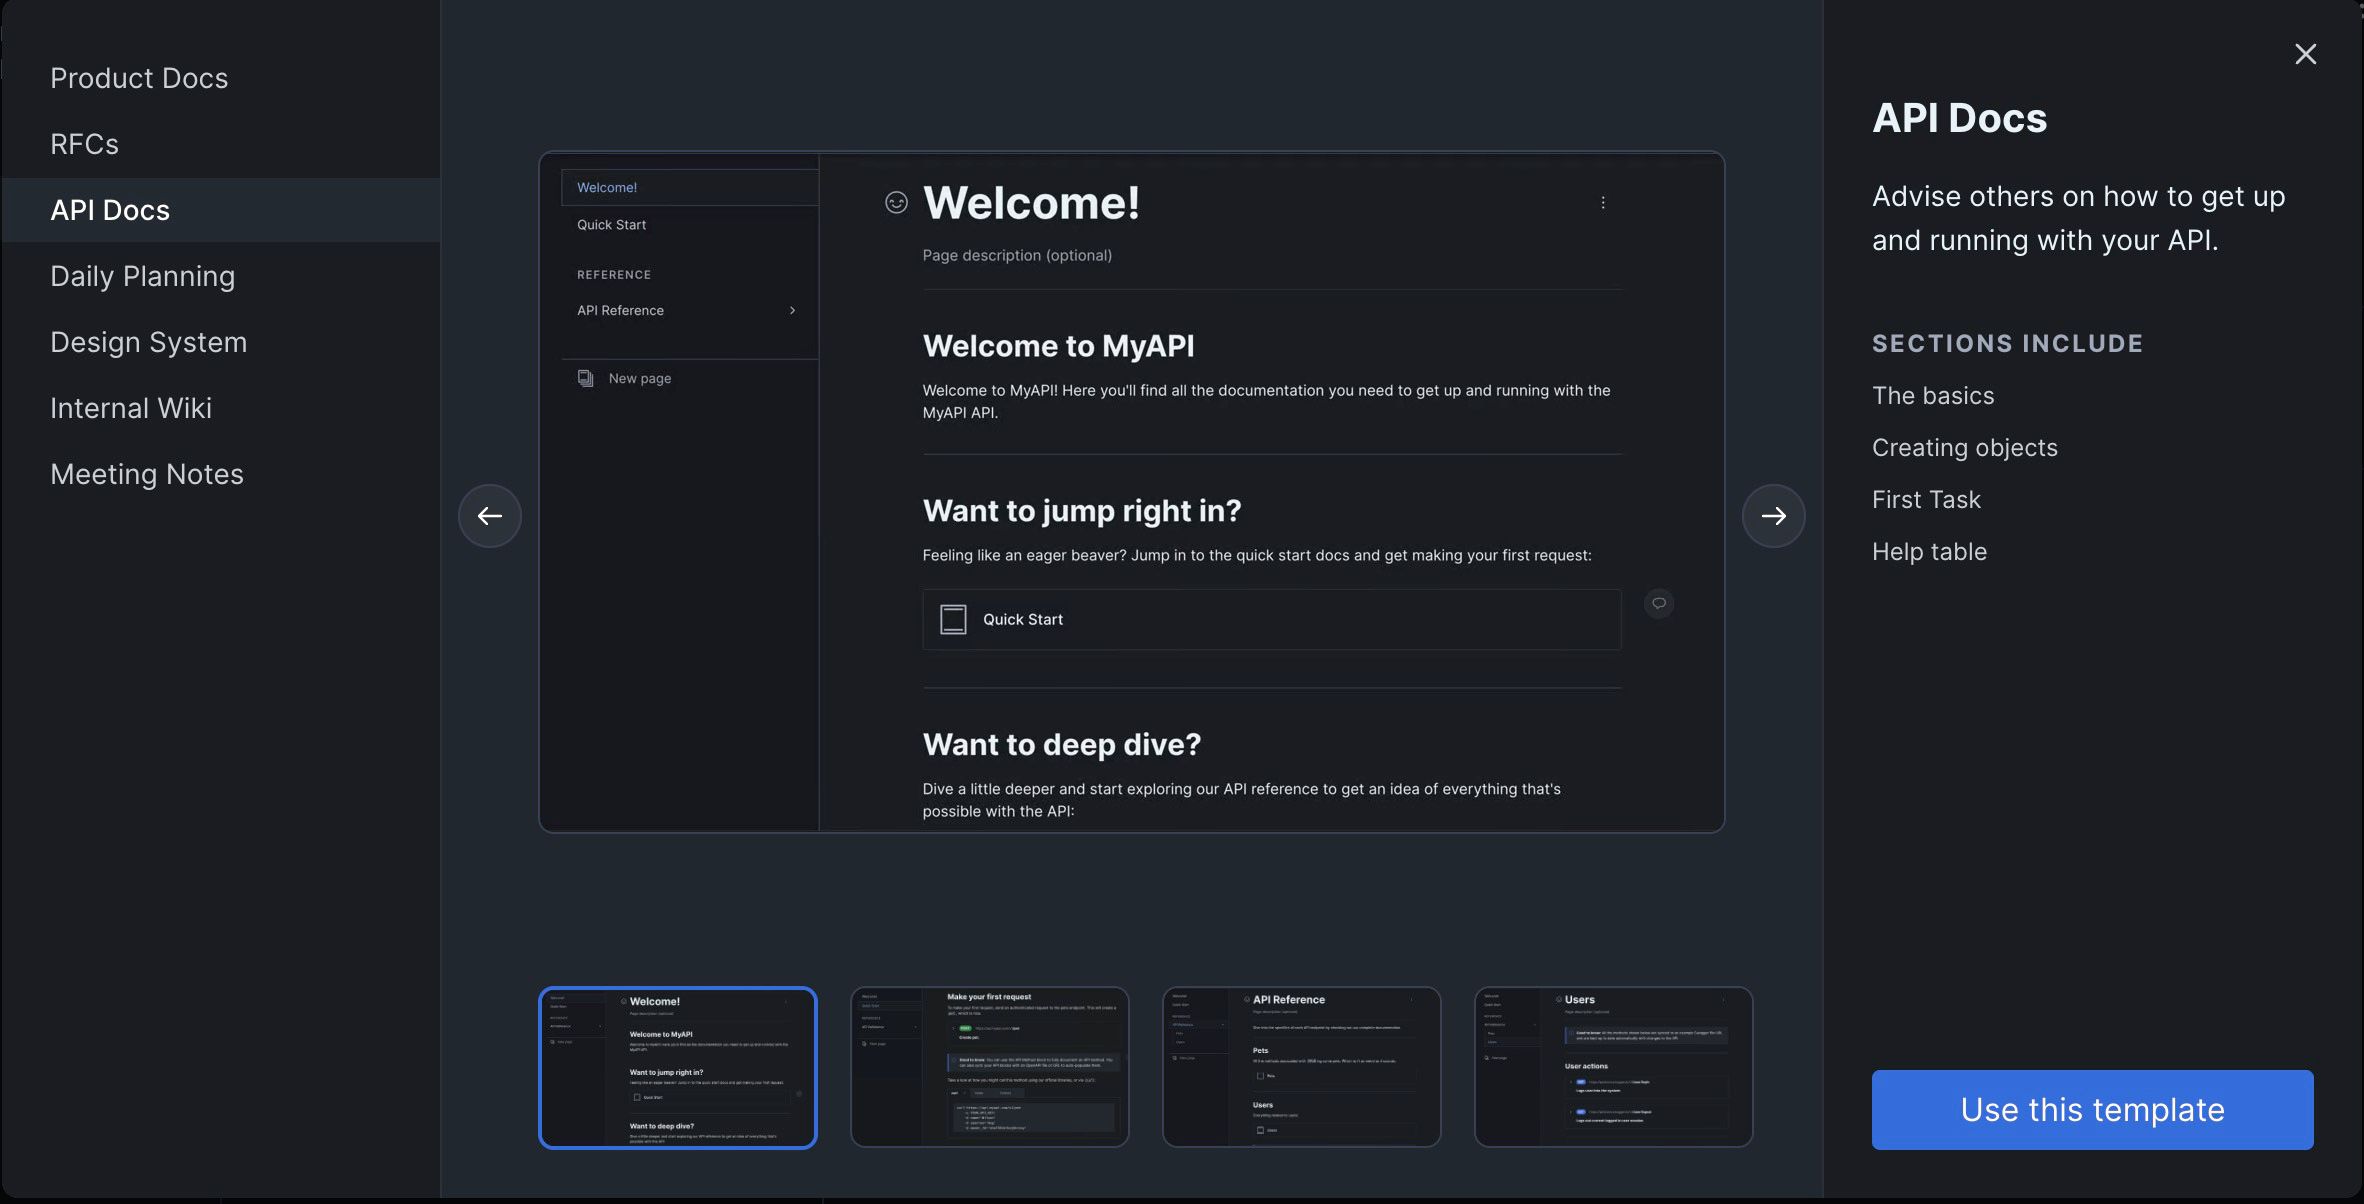Switch to the RFCs templates

[x=84, y=143]
